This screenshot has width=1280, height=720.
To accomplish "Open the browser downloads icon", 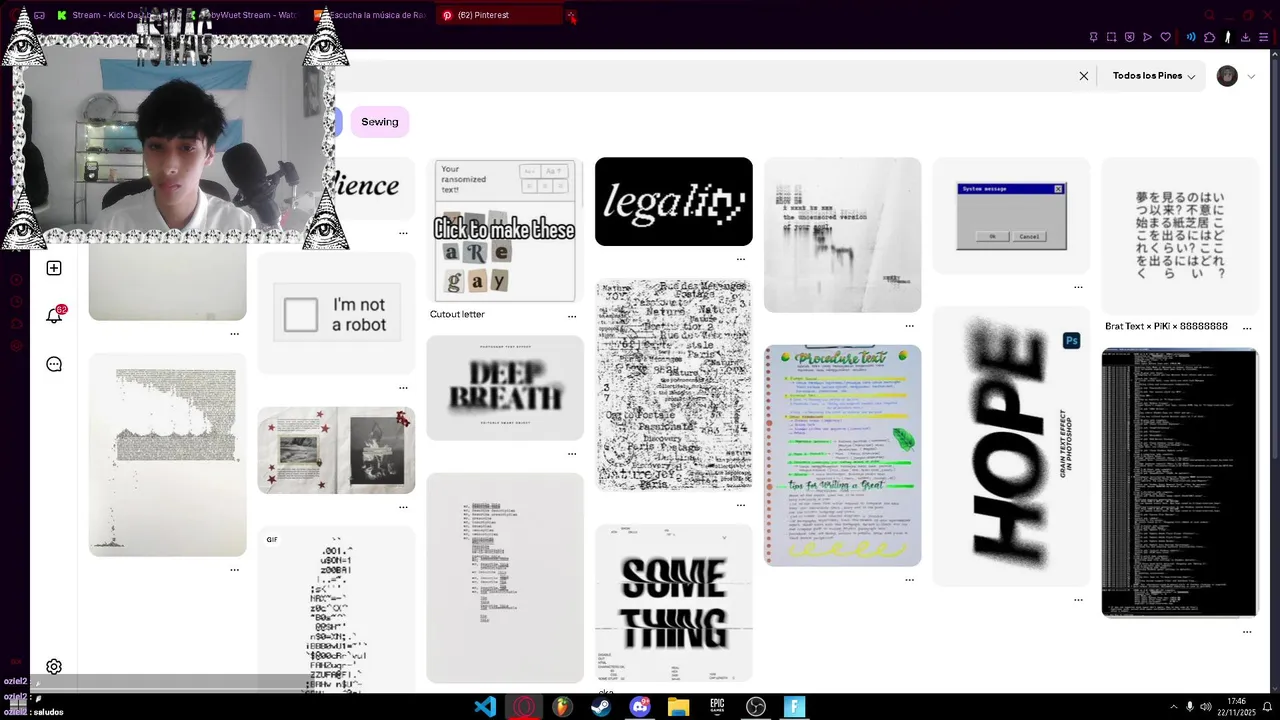I will pos(1245,37).
